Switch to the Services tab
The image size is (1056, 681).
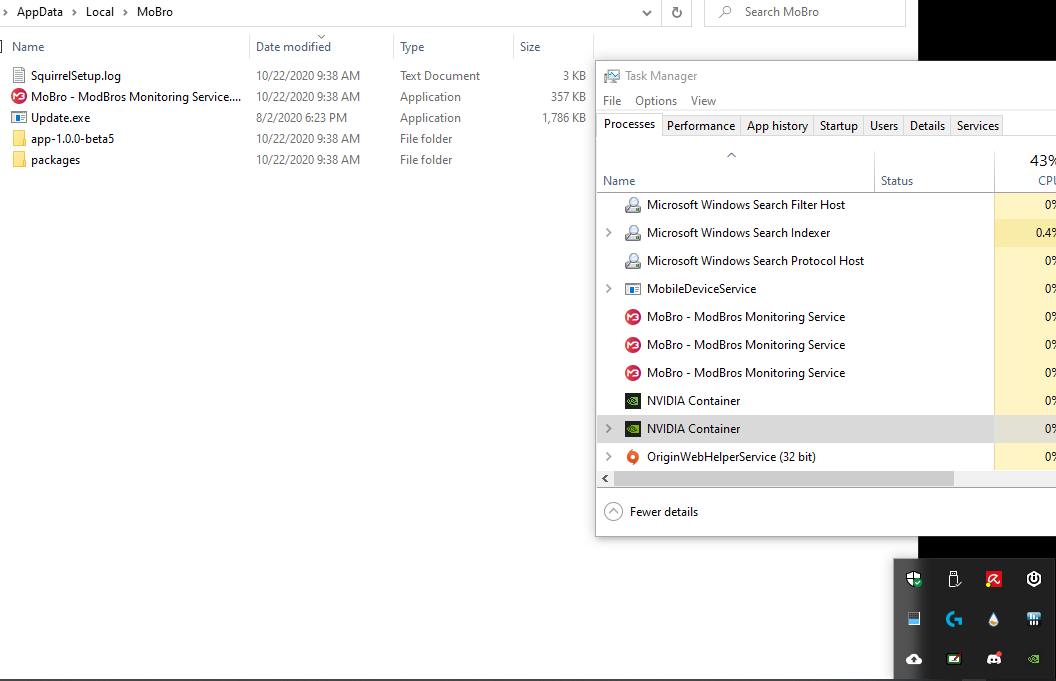(x=978, y=126)
